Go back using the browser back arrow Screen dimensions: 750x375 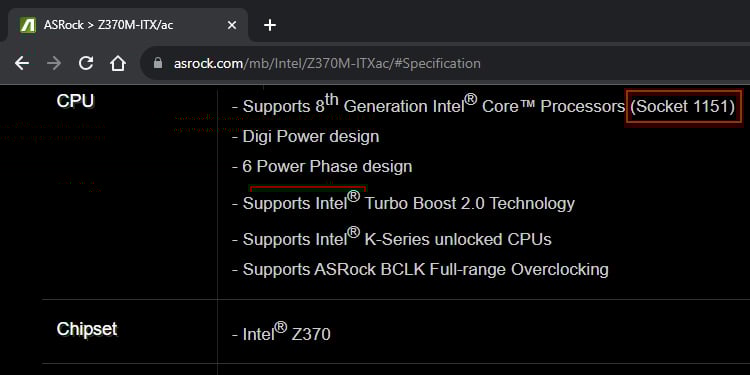point(22,63)
